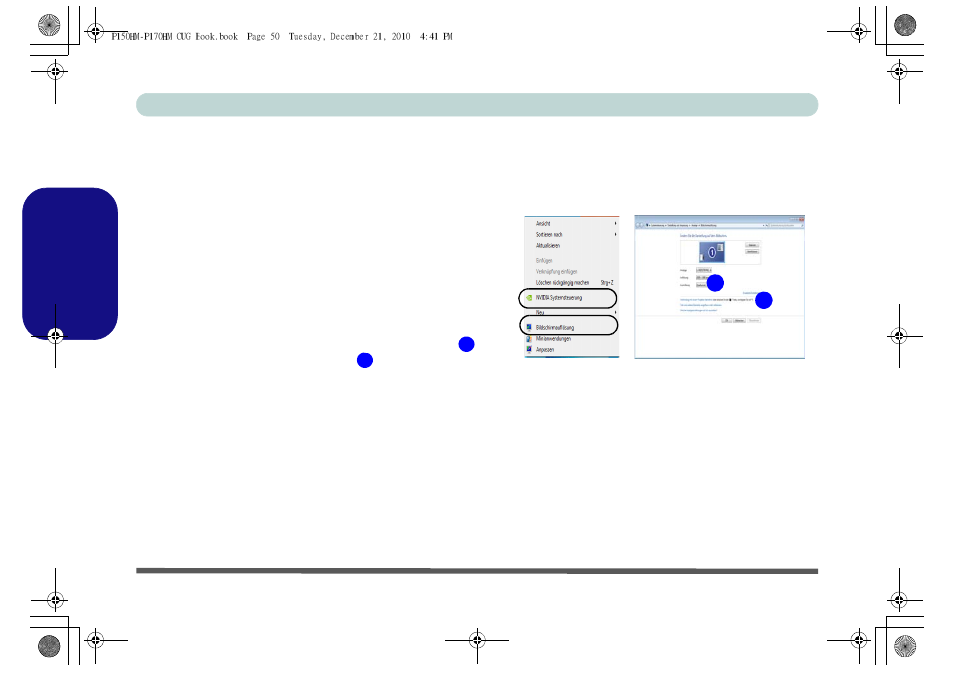Click the Bildschirmauflösung monitor icon

(x=529, y=327)
